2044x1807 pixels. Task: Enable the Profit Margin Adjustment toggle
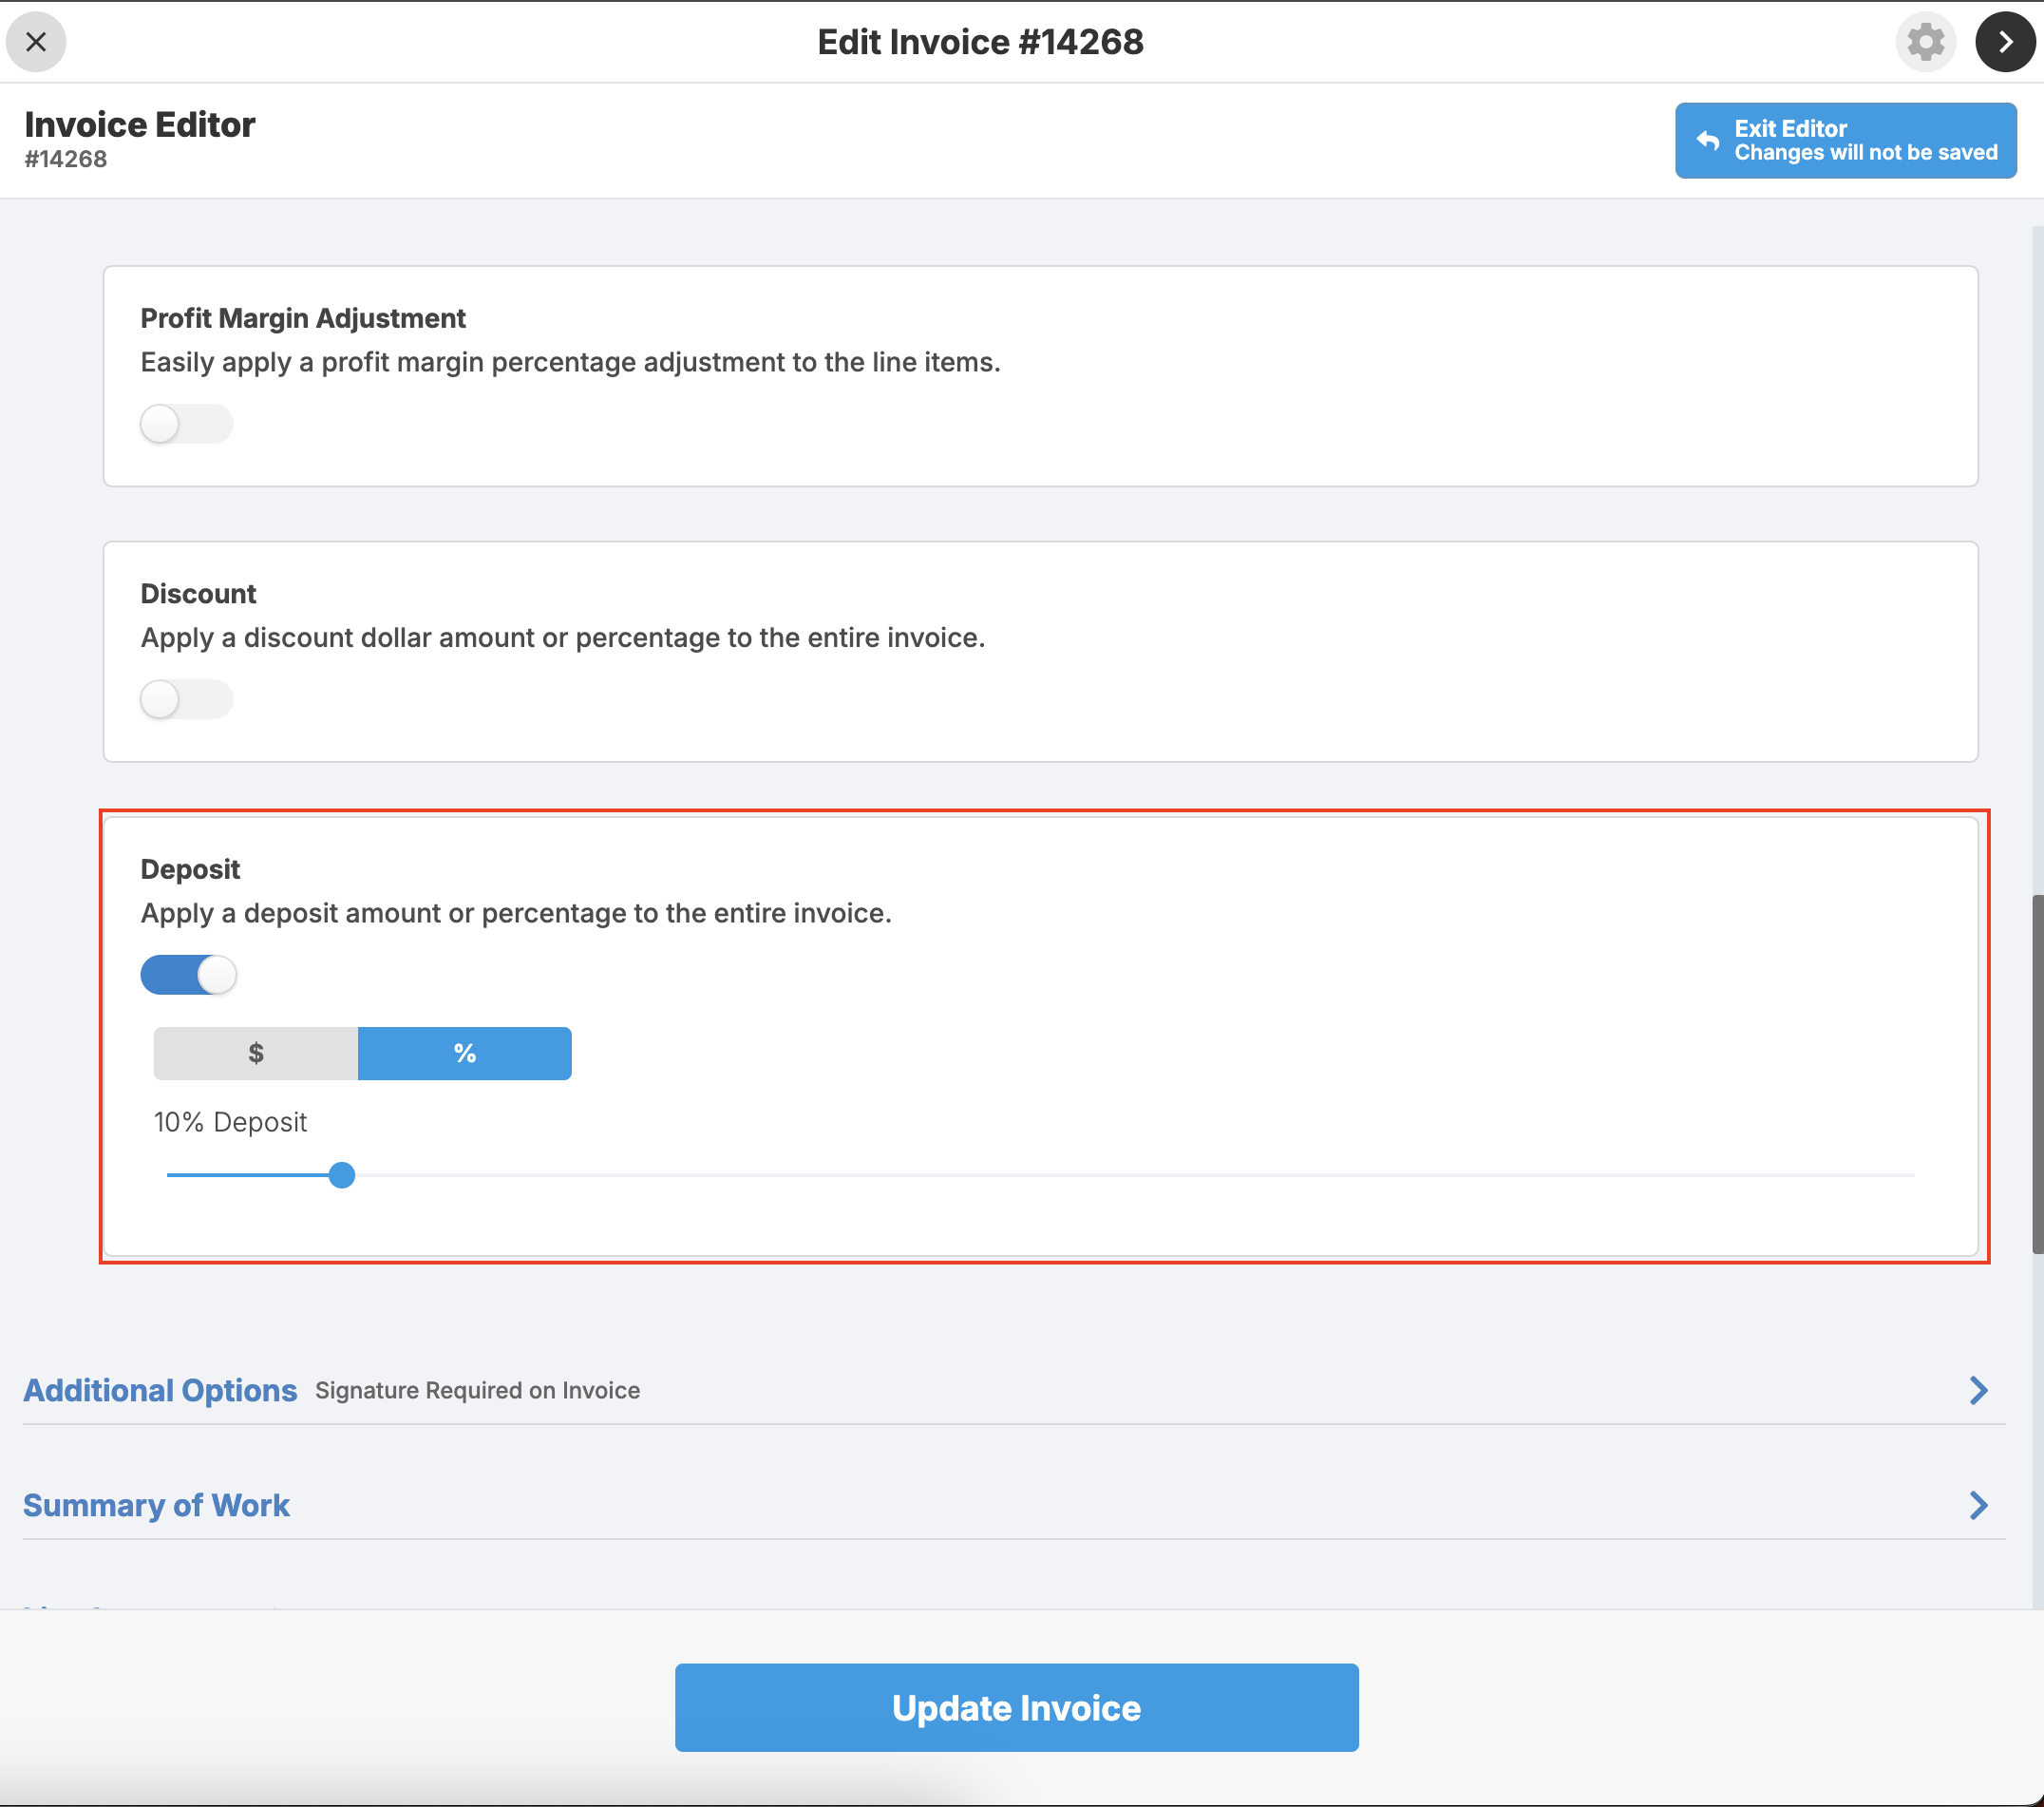(187, 424)
